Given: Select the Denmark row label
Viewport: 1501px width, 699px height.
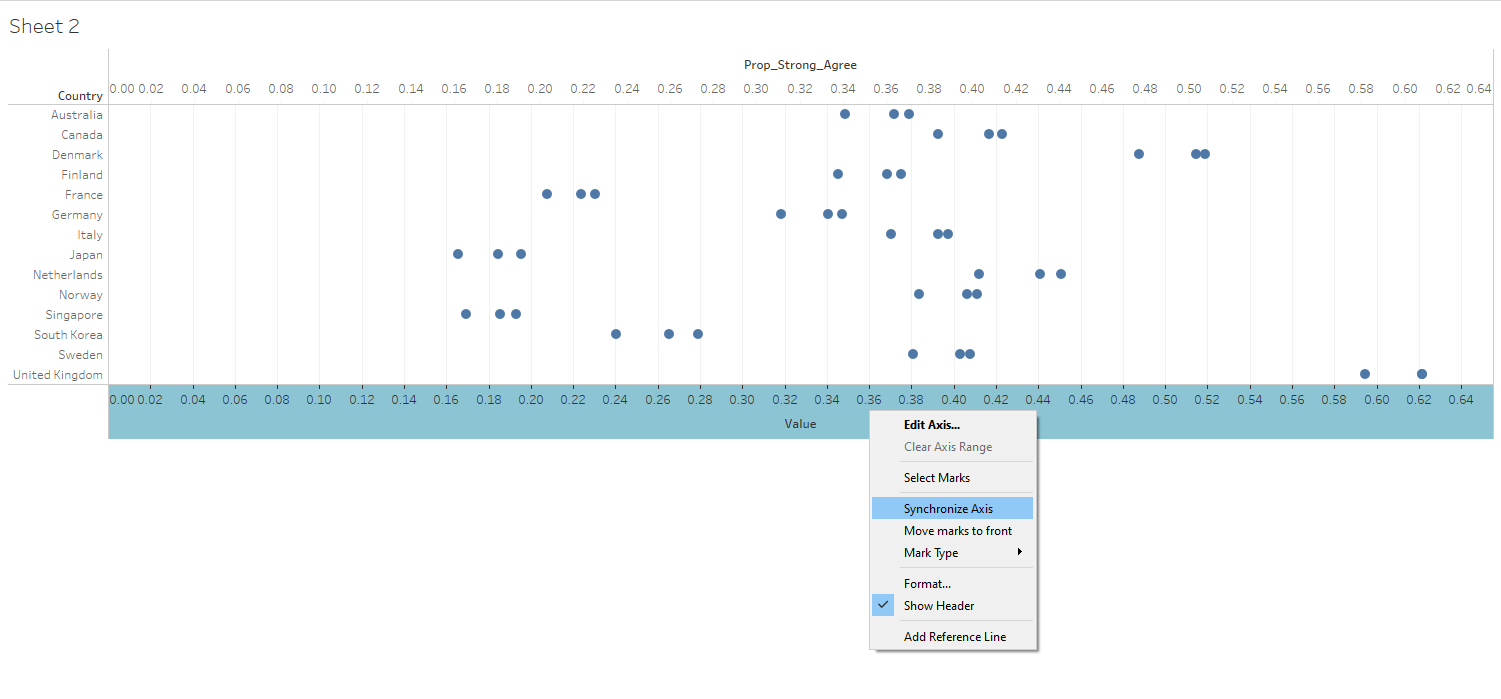Looking at the screenshot, I should (x=77, y=155).
